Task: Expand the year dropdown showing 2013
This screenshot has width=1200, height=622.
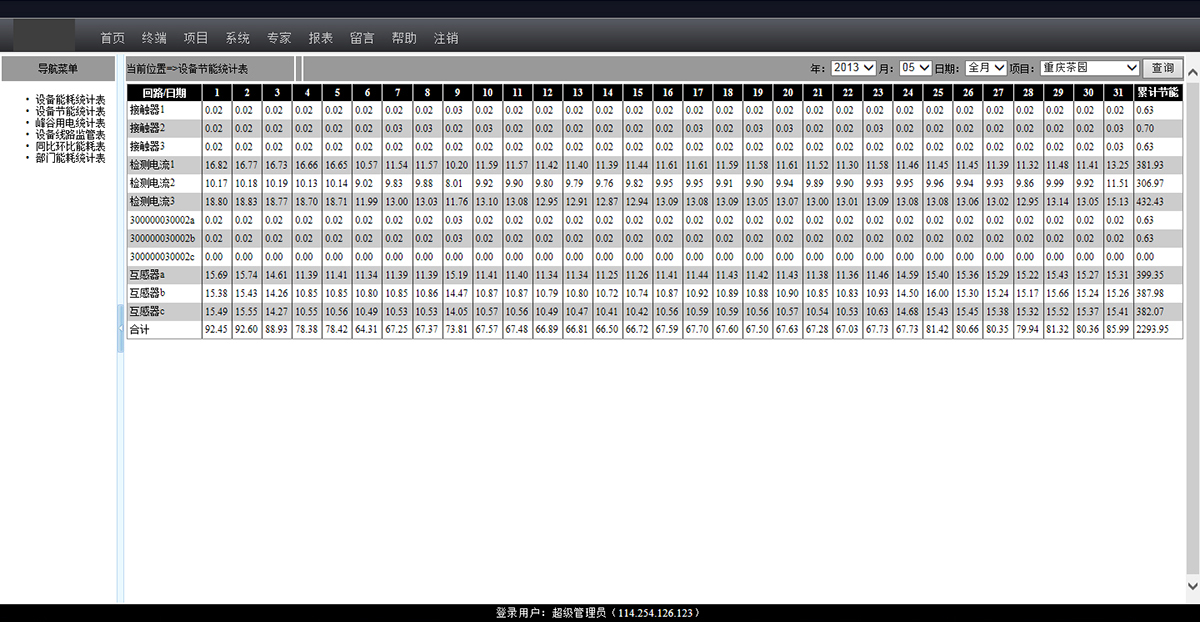Action: pyautogui.click(x=853, y=68)
